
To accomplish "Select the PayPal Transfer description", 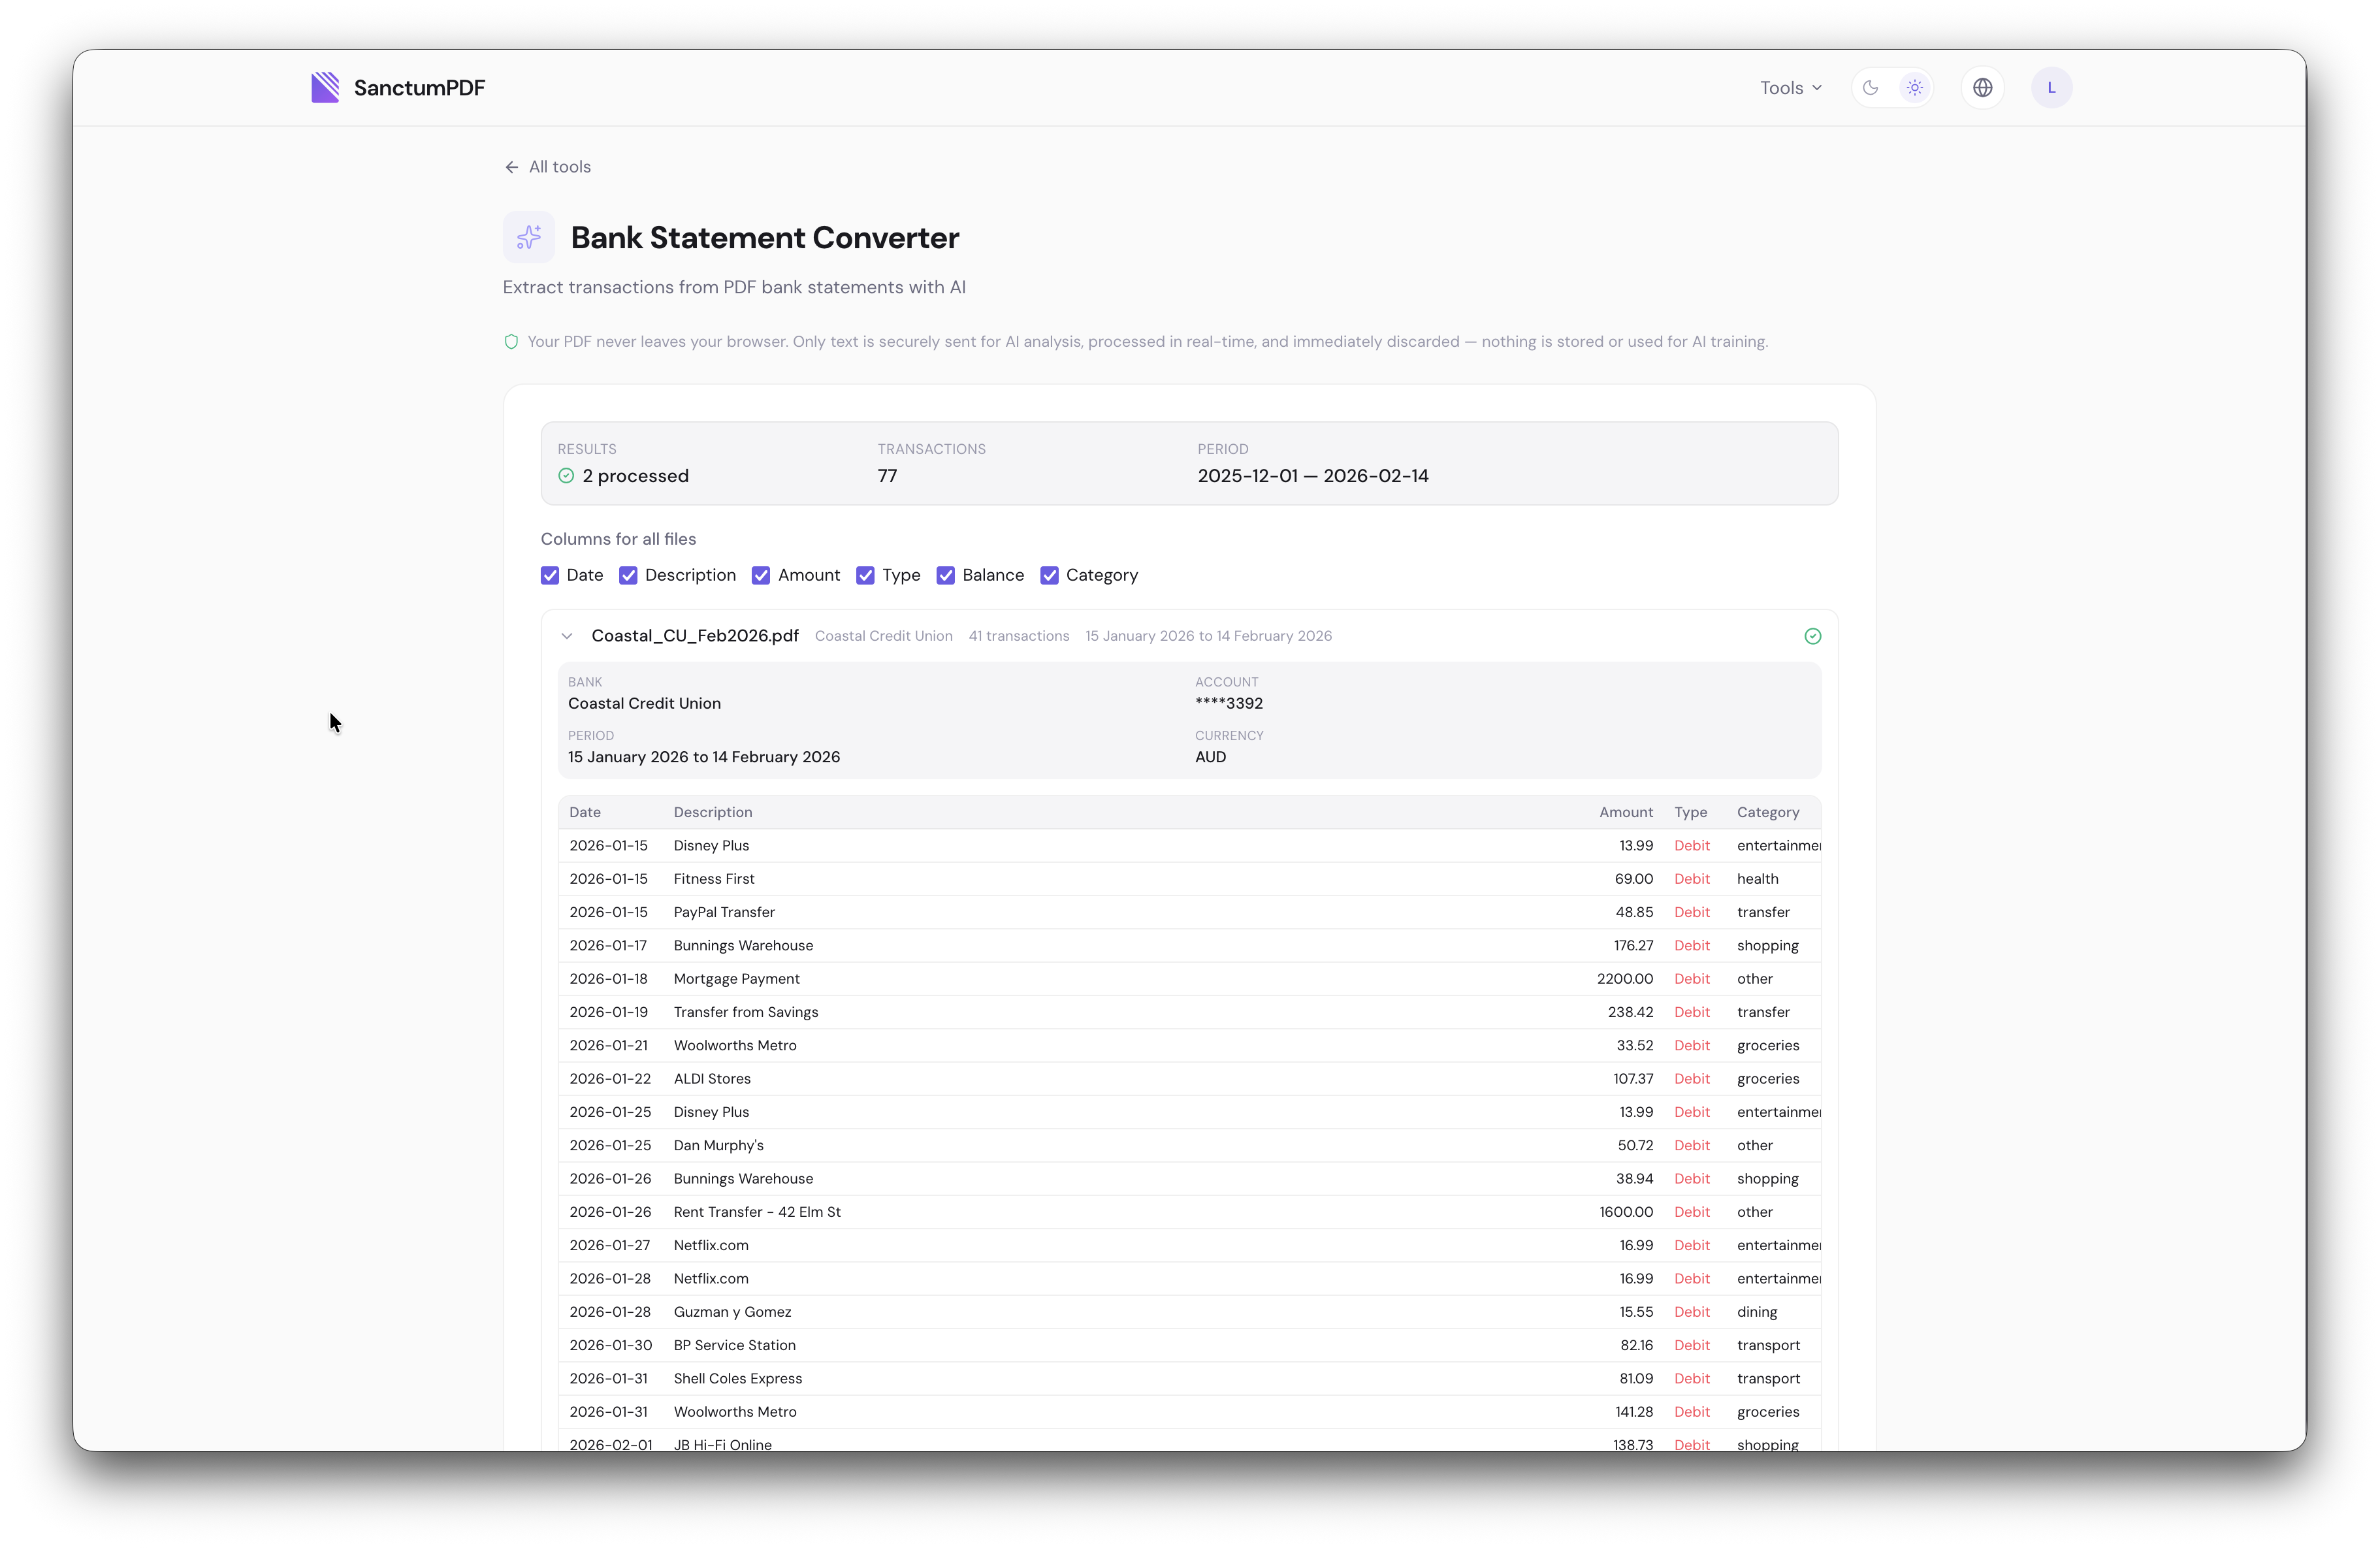I will (x=724, y=912).
